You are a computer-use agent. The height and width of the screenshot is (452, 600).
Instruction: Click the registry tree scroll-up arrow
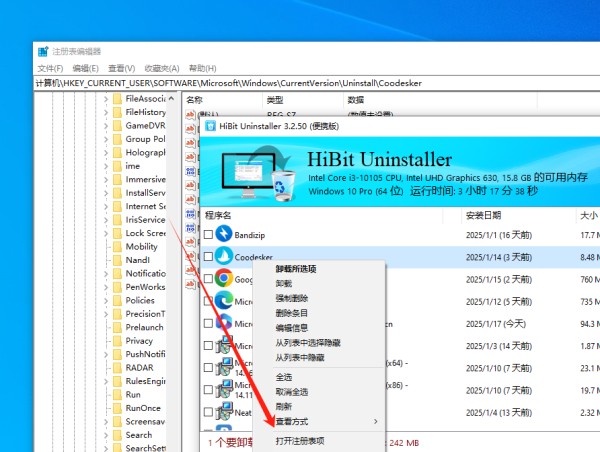click(x=171, y=99)
